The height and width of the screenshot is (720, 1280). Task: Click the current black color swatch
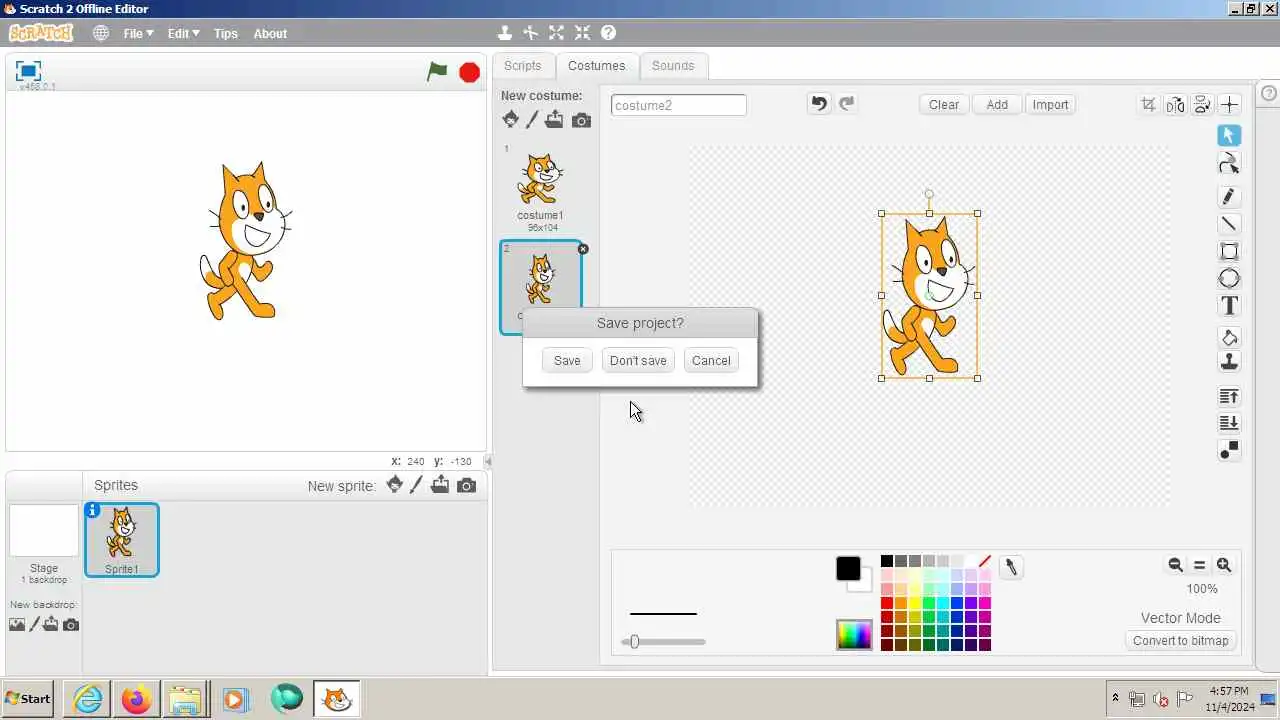(x=848, y=569)
